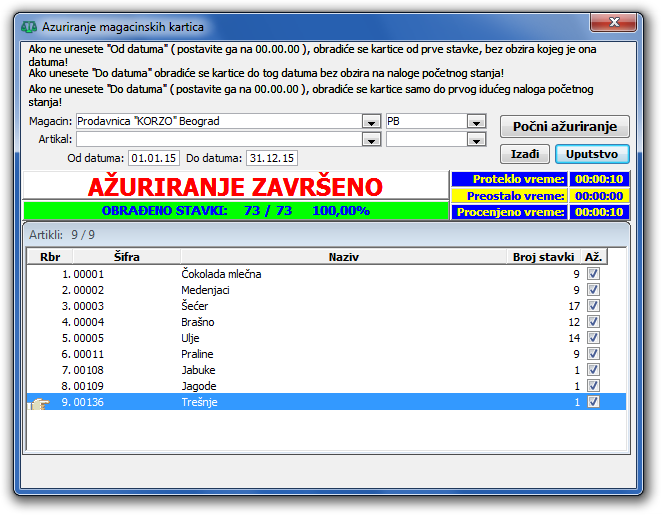Toggle the Až. checkbox for Šećer
The image size is (662, 515).
pos(593,306)
